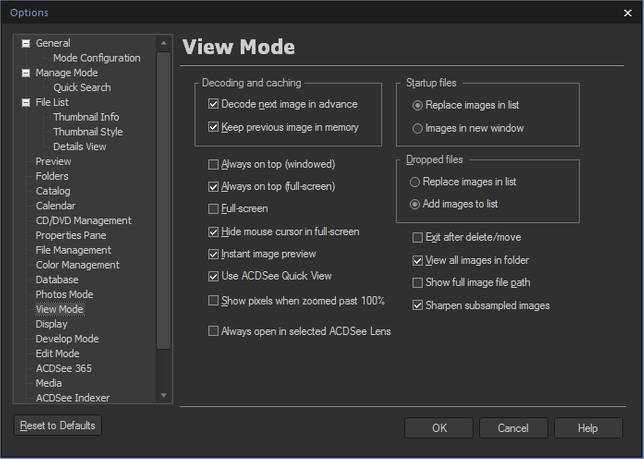Image resolution: width=644 pixels, height=459 pixels.
Task: Uncheck Keep previous image in memory
Action: 213,127
